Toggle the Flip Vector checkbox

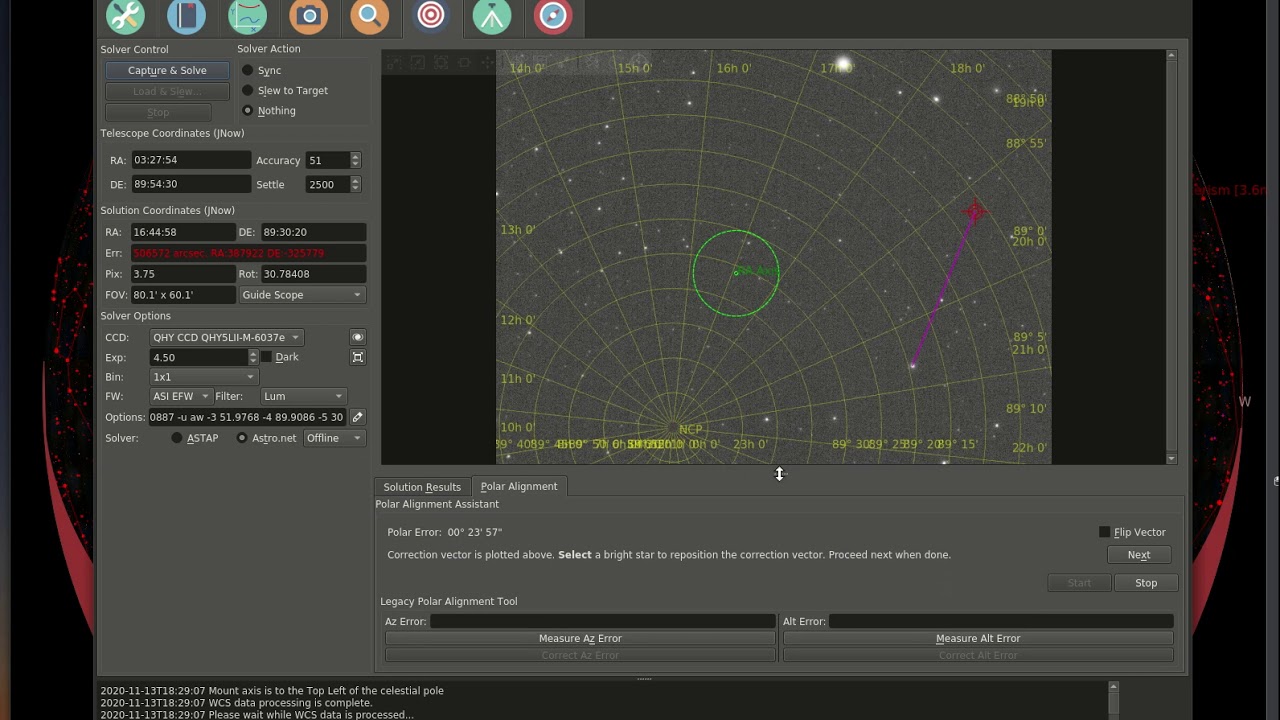(1104, 532)
